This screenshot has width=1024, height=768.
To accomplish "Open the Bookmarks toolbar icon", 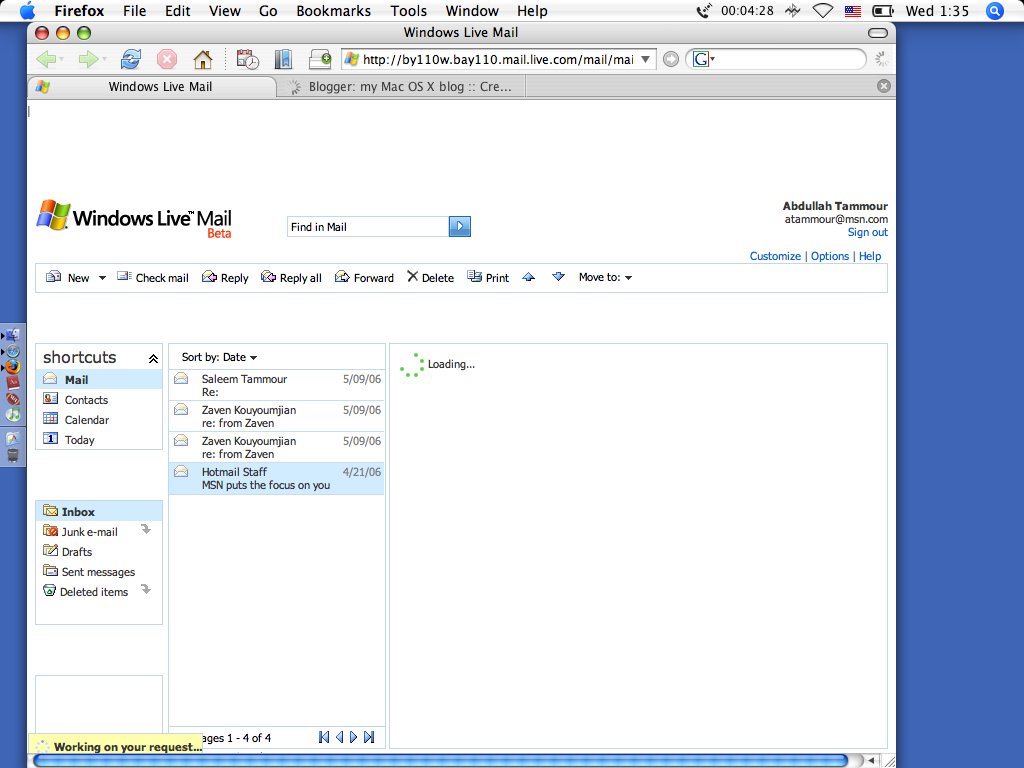I will 283,59.
